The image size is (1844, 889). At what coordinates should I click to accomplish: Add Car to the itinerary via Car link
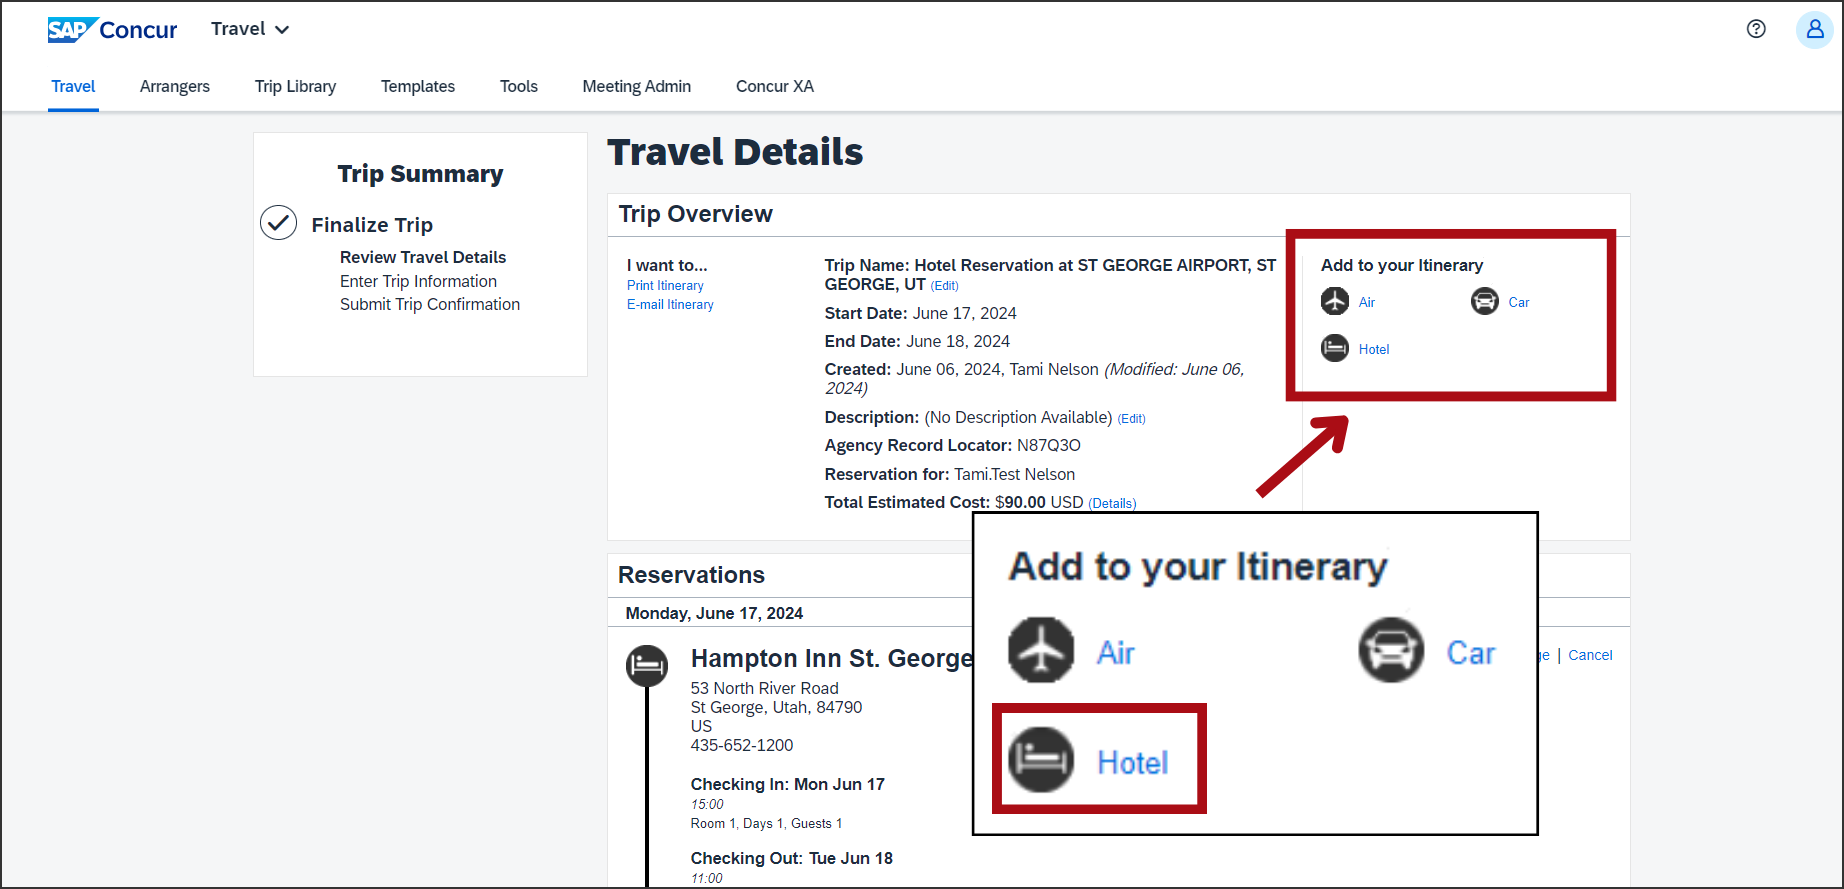1519,302
